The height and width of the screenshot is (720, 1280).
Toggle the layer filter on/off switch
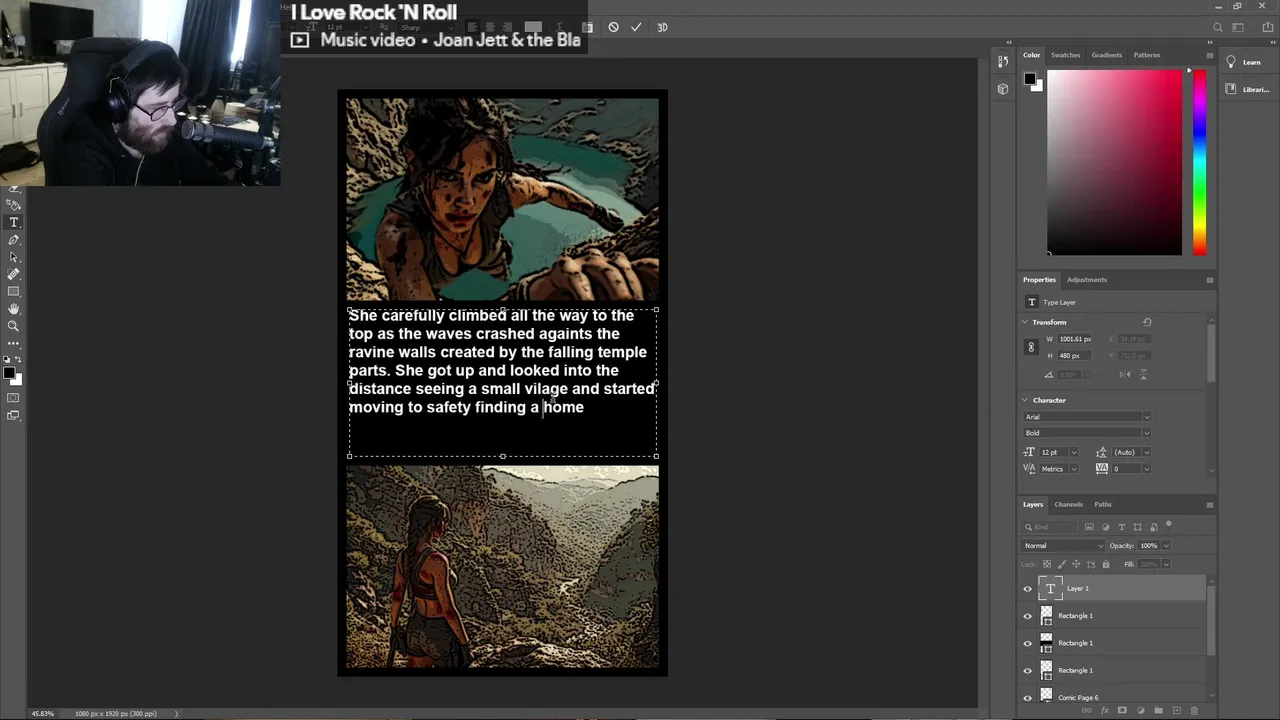[x=1169, y=524]
